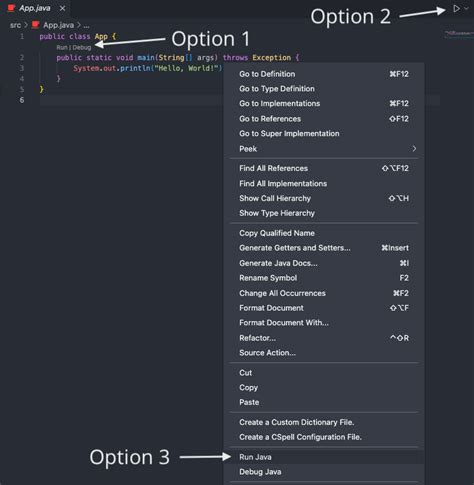Click the Java icon in the breadcrumb
Image resolution: width=474 pixels, height=485 pixels.
point(36,25)
